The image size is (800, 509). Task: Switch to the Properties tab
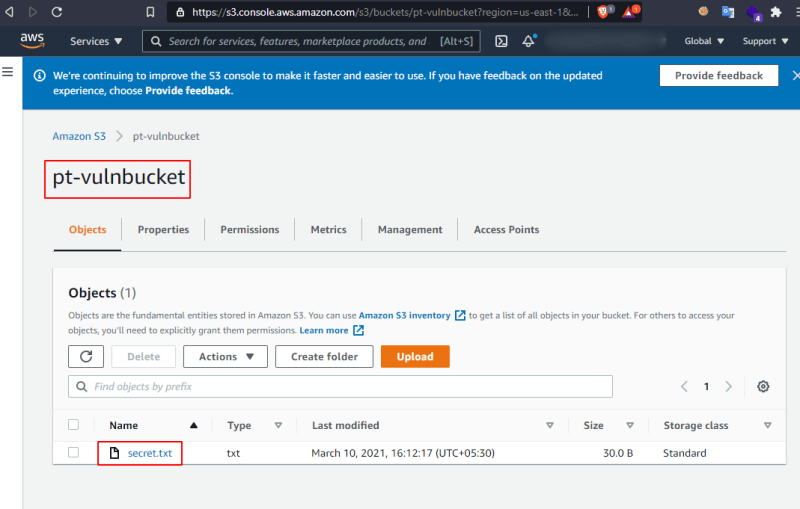[163, 230]
